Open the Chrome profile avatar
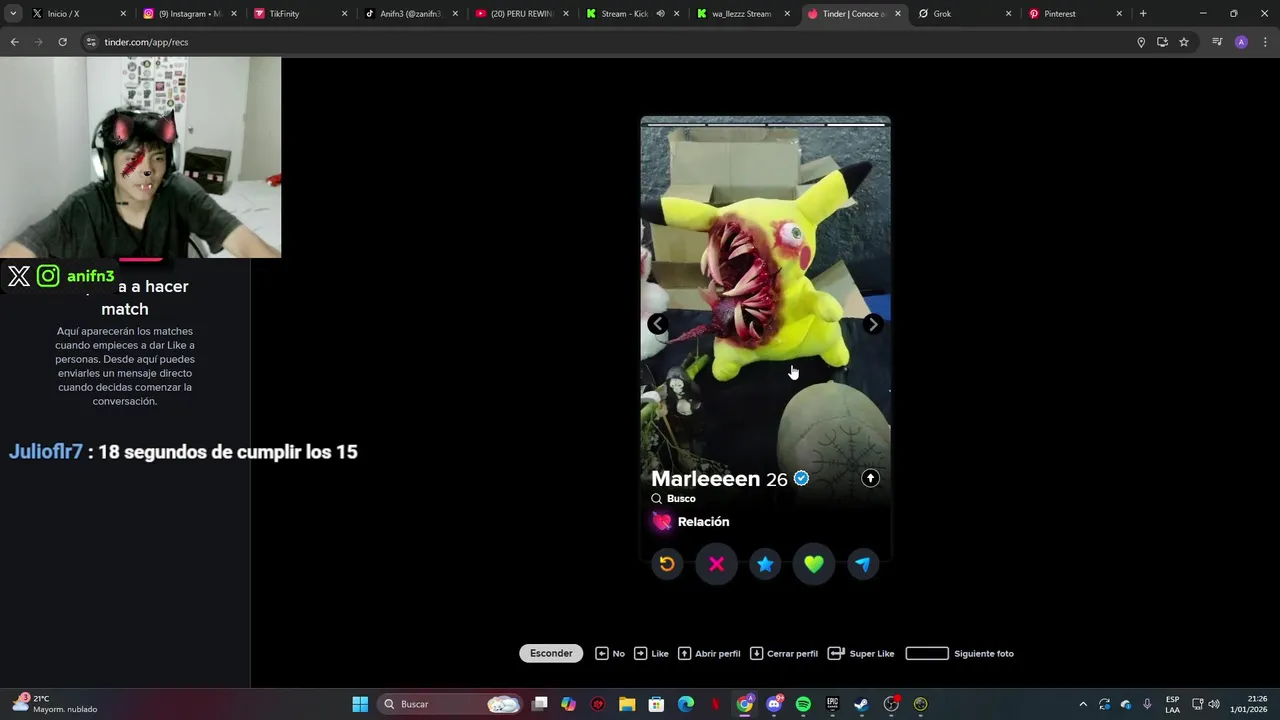The width and height of the screenshot is (1280, 720). point(1241,42)
